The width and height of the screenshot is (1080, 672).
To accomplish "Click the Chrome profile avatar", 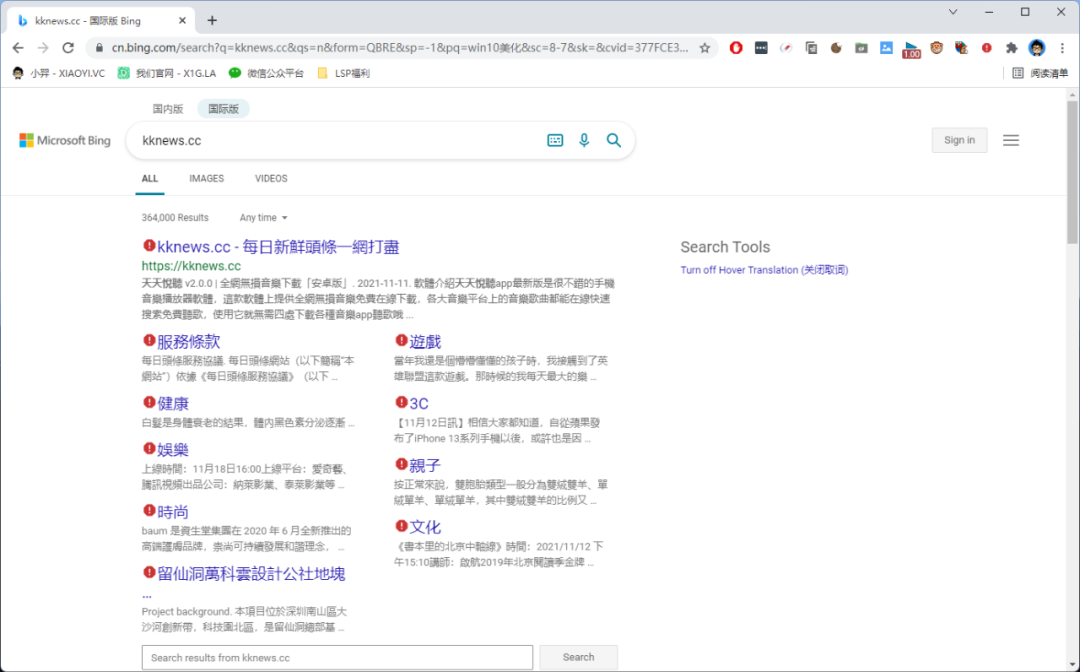I will pyautogui.click(x=1037, y=48).
